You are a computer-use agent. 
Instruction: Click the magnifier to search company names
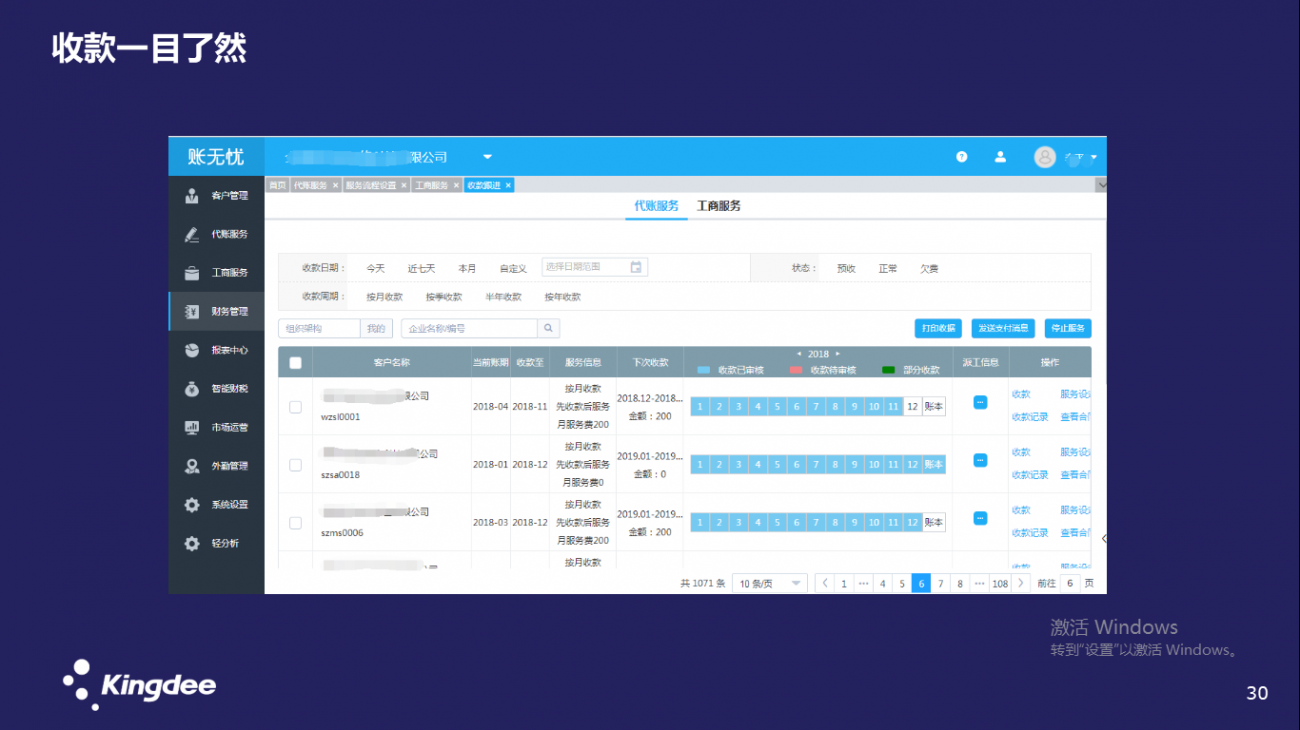[548, 328]
